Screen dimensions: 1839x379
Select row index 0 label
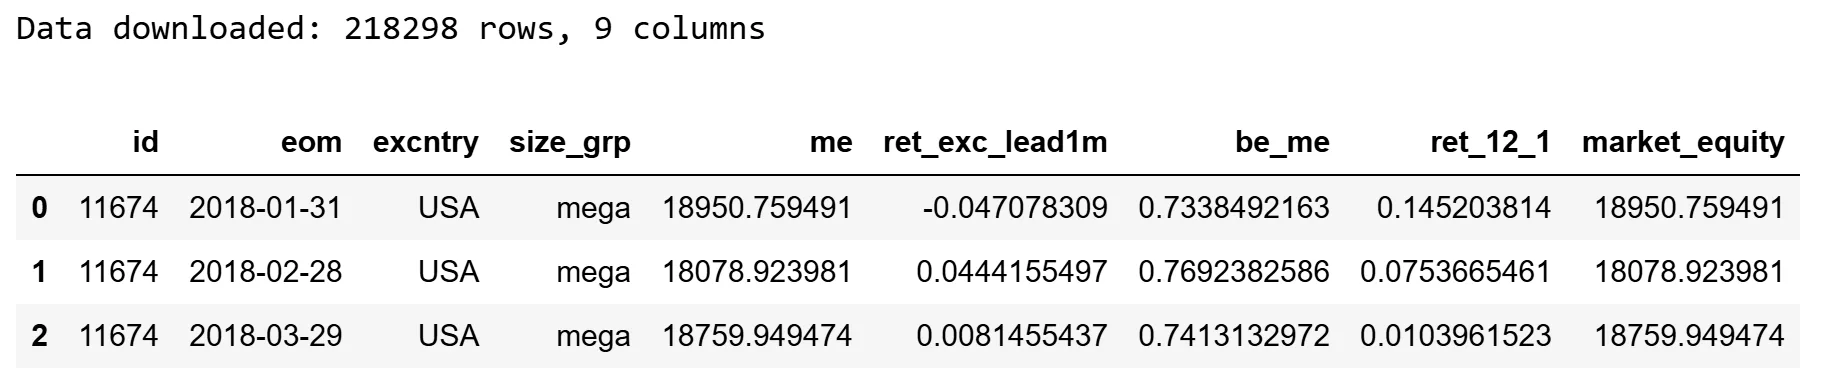(39, 208)
